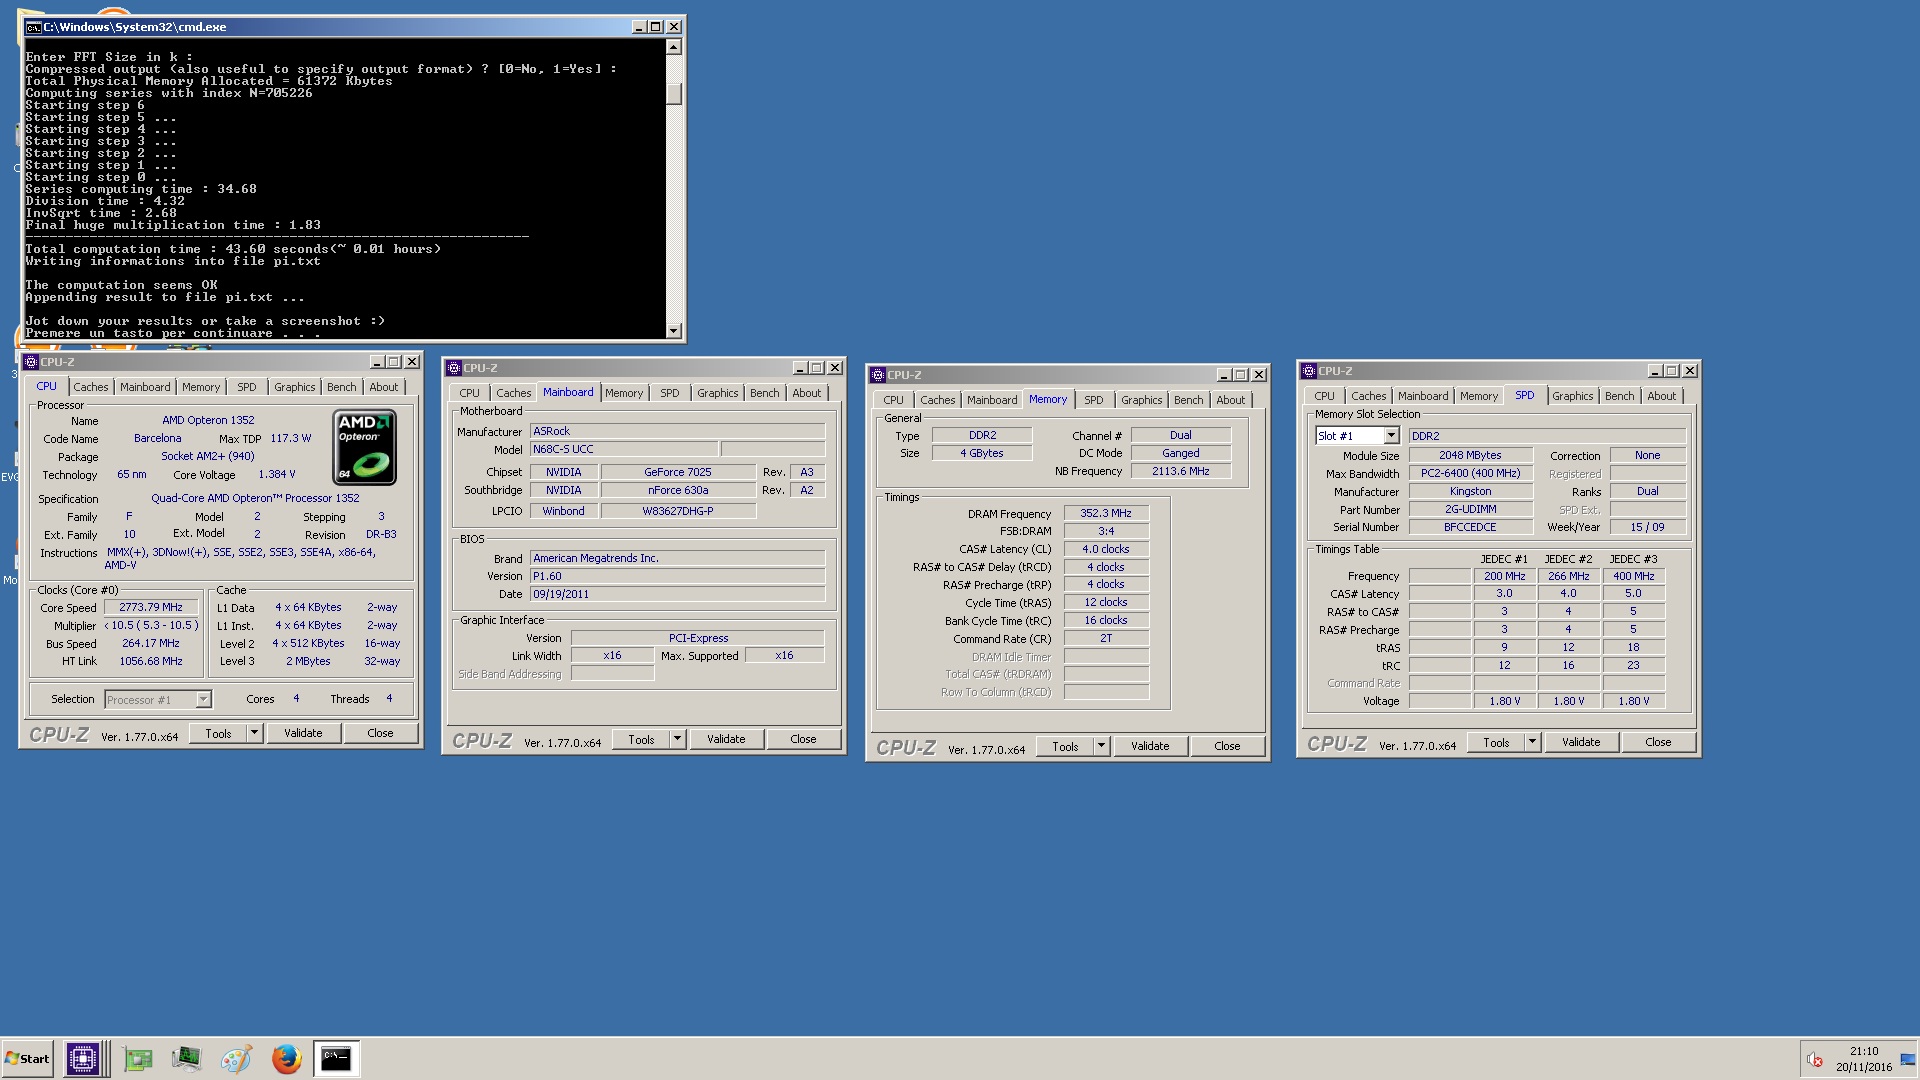Switch to Caches tab in CPU window
This screenshot has width=1920, height=1080.
(x=90, y=387)
